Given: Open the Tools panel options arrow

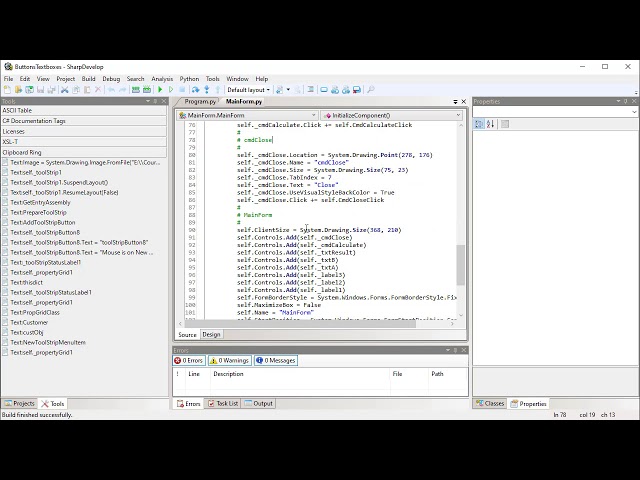Looking at the screenshot, I should [x=148, y=101].
